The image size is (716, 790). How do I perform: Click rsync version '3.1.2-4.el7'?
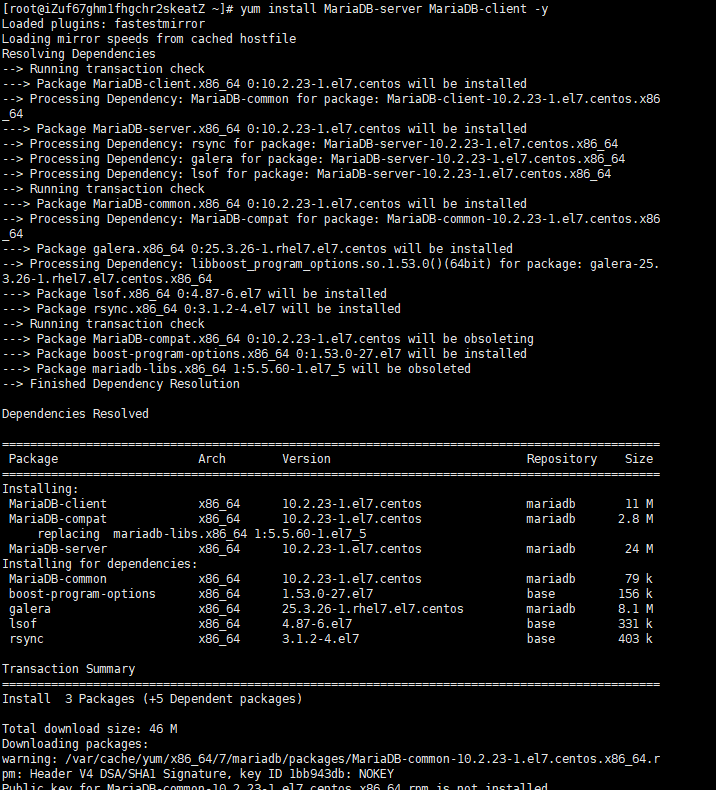pyautogui.click(x=320, y=639)
